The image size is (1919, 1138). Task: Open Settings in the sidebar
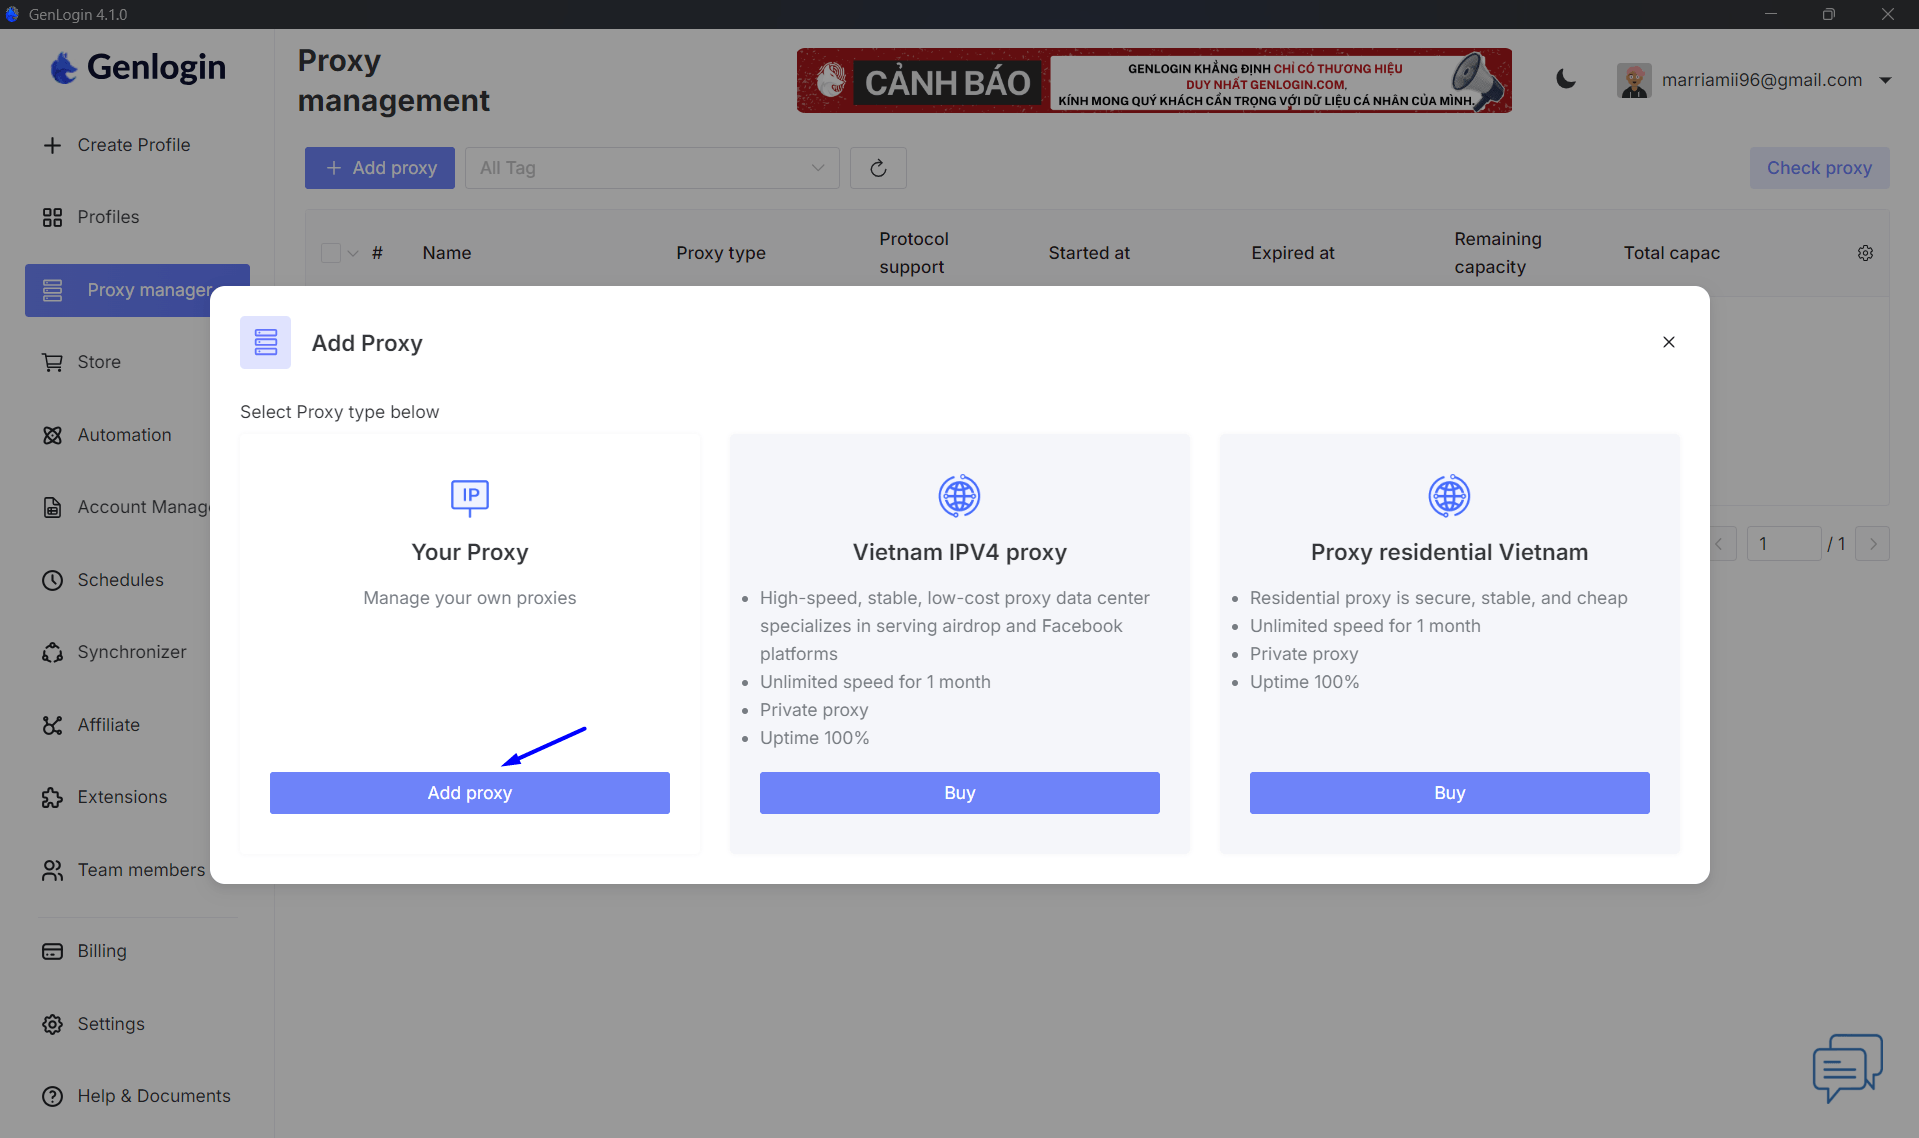(x=110, y=1024)
